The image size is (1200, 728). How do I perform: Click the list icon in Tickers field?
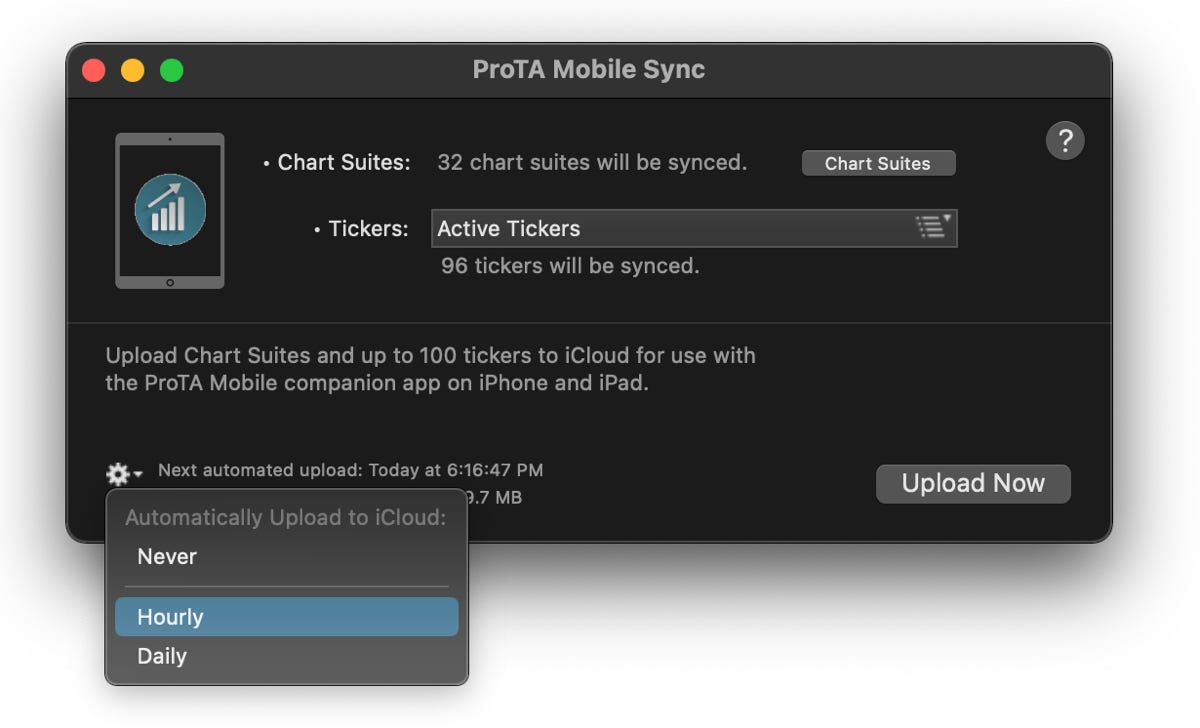[933, 227]
